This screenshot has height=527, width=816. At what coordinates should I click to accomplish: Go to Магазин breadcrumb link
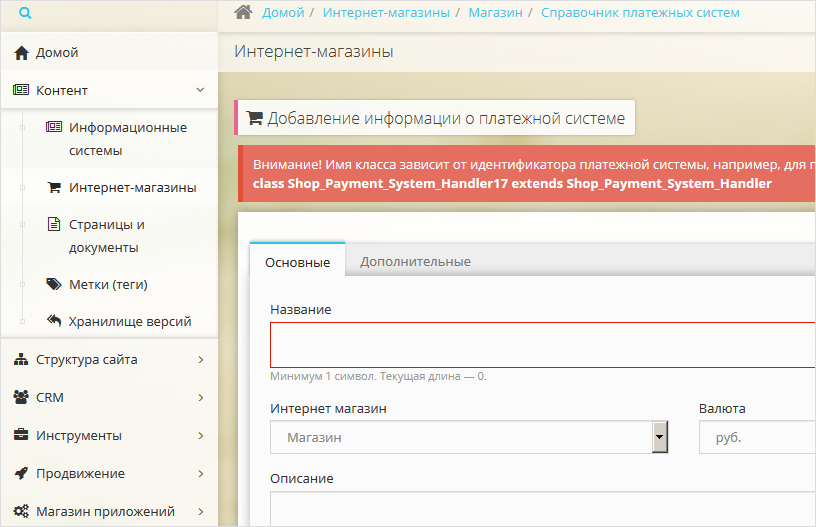click(x=495, y=13)
